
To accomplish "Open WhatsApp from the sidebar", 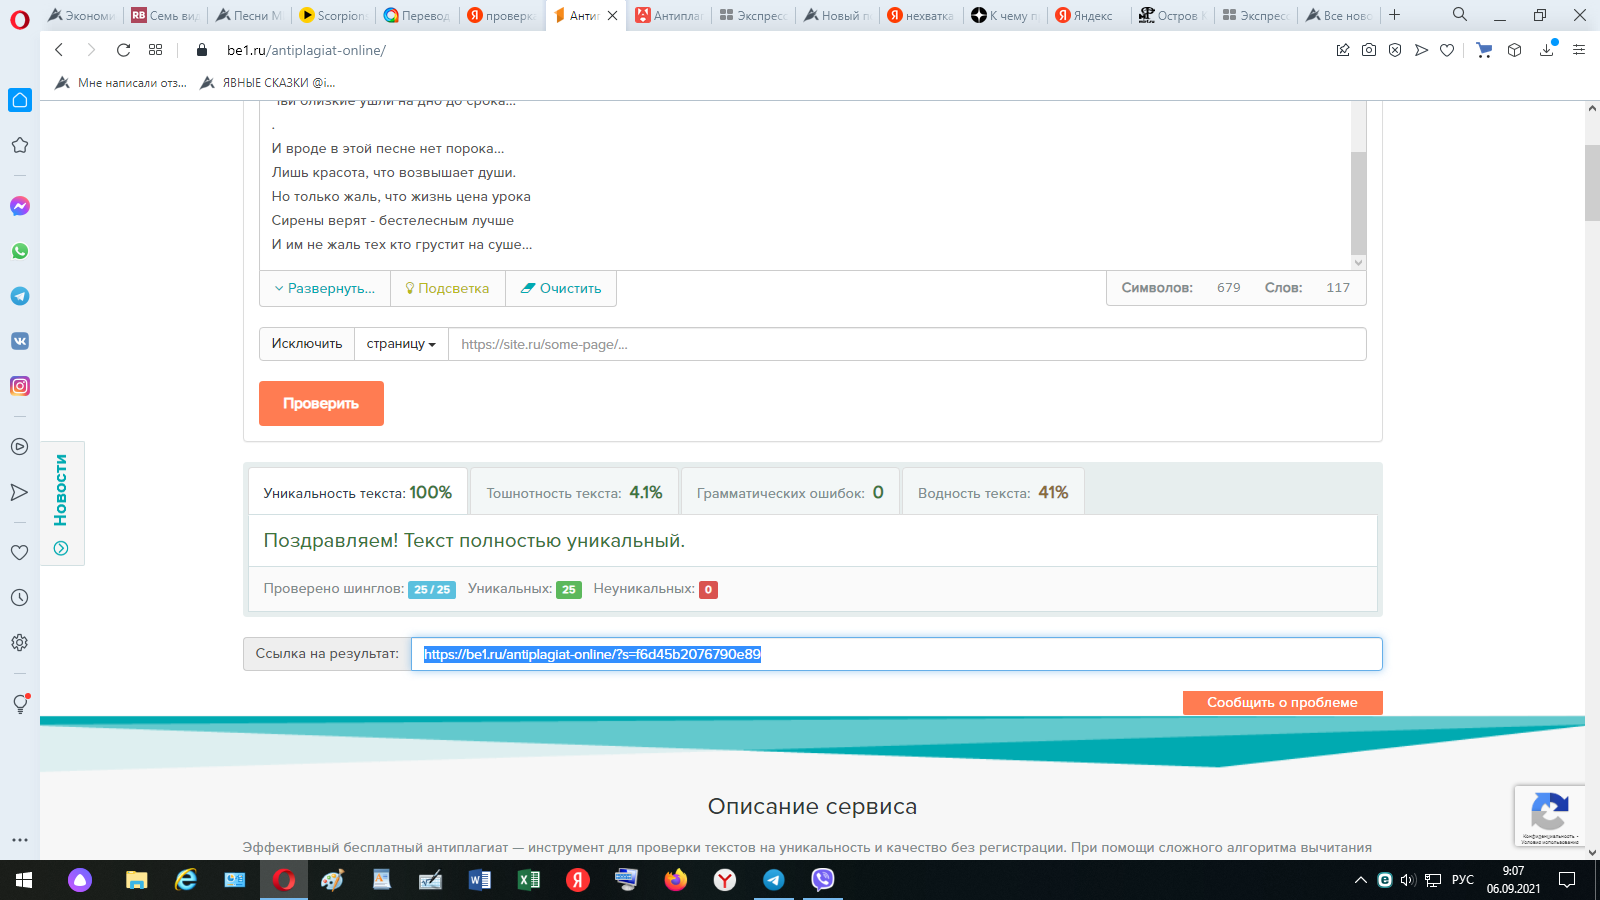I will tap(20, 251).
